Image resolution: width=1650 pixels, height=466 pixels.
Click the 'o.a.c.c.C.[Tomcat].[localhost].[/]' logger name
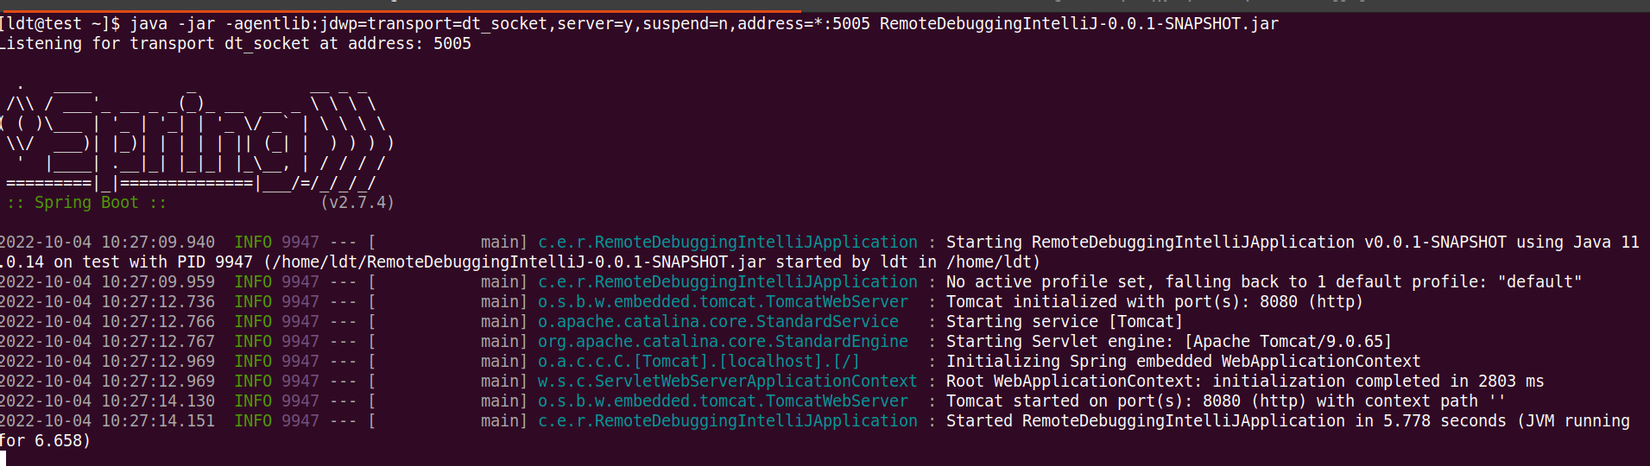pos(698,361)
